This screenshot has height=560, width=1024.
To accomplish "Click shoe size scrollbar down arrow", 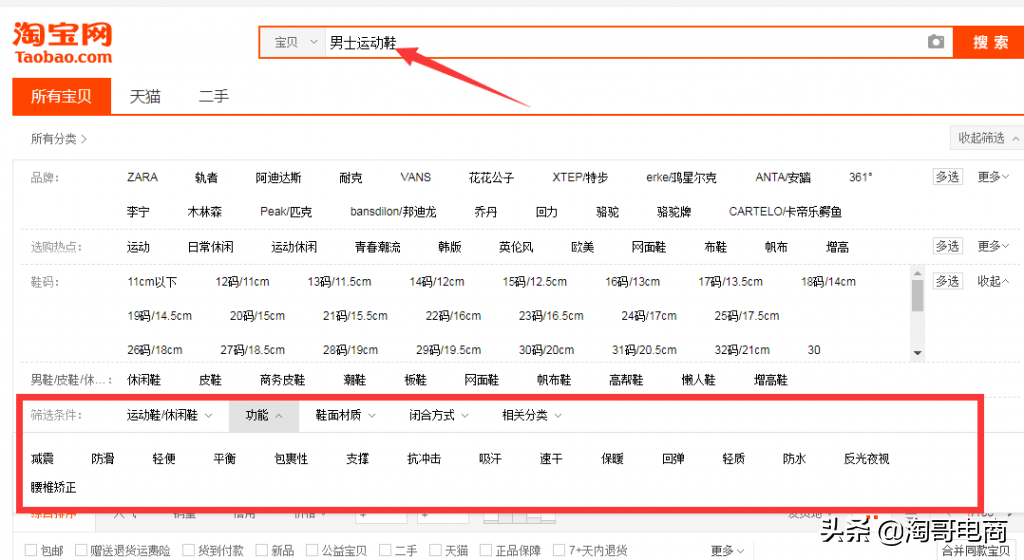I will [x=918, y=353].
